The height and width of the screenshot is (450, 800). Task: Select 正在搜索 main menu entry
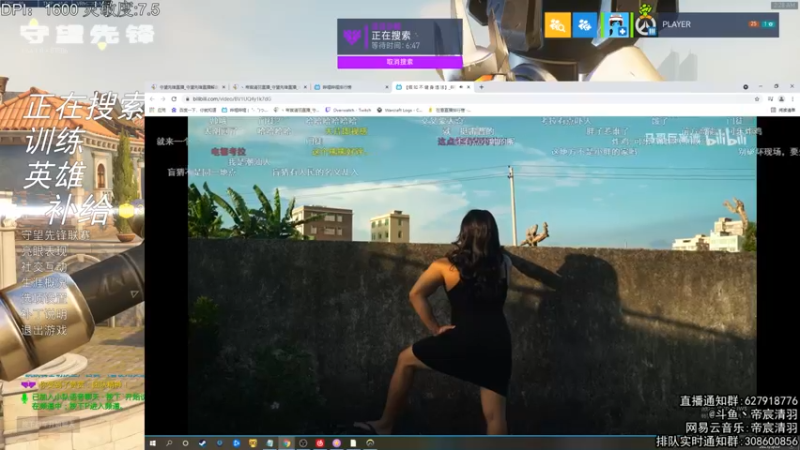tap(84, 107)
